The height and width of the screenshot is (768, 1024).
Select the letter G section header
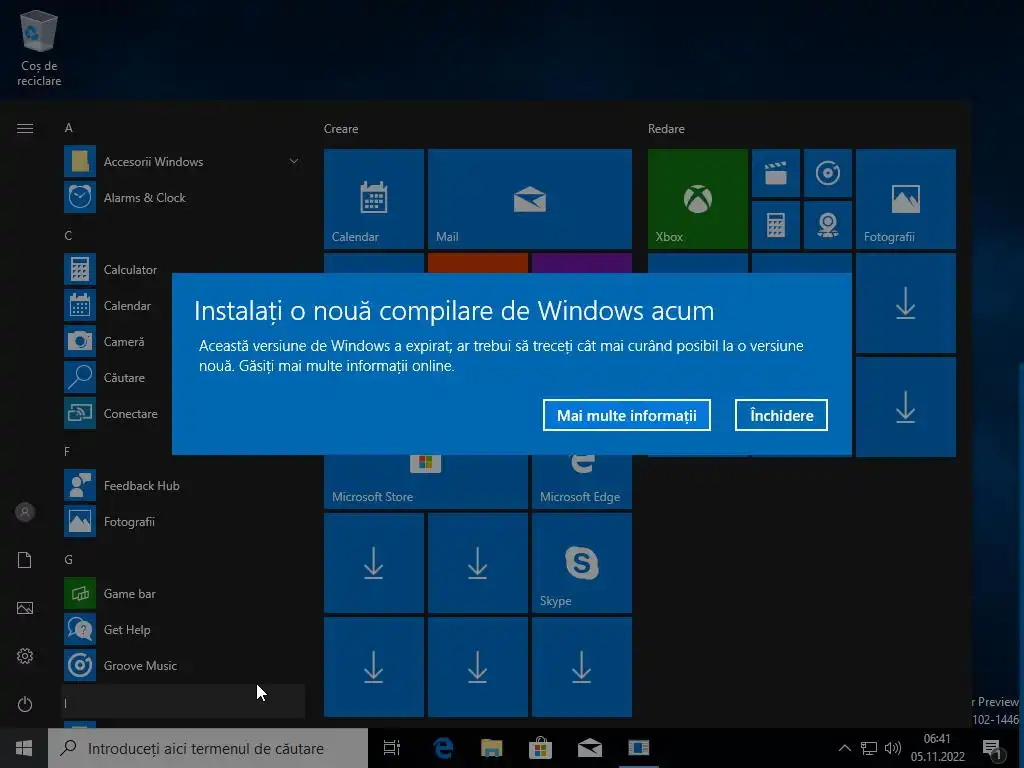[69, 560]
